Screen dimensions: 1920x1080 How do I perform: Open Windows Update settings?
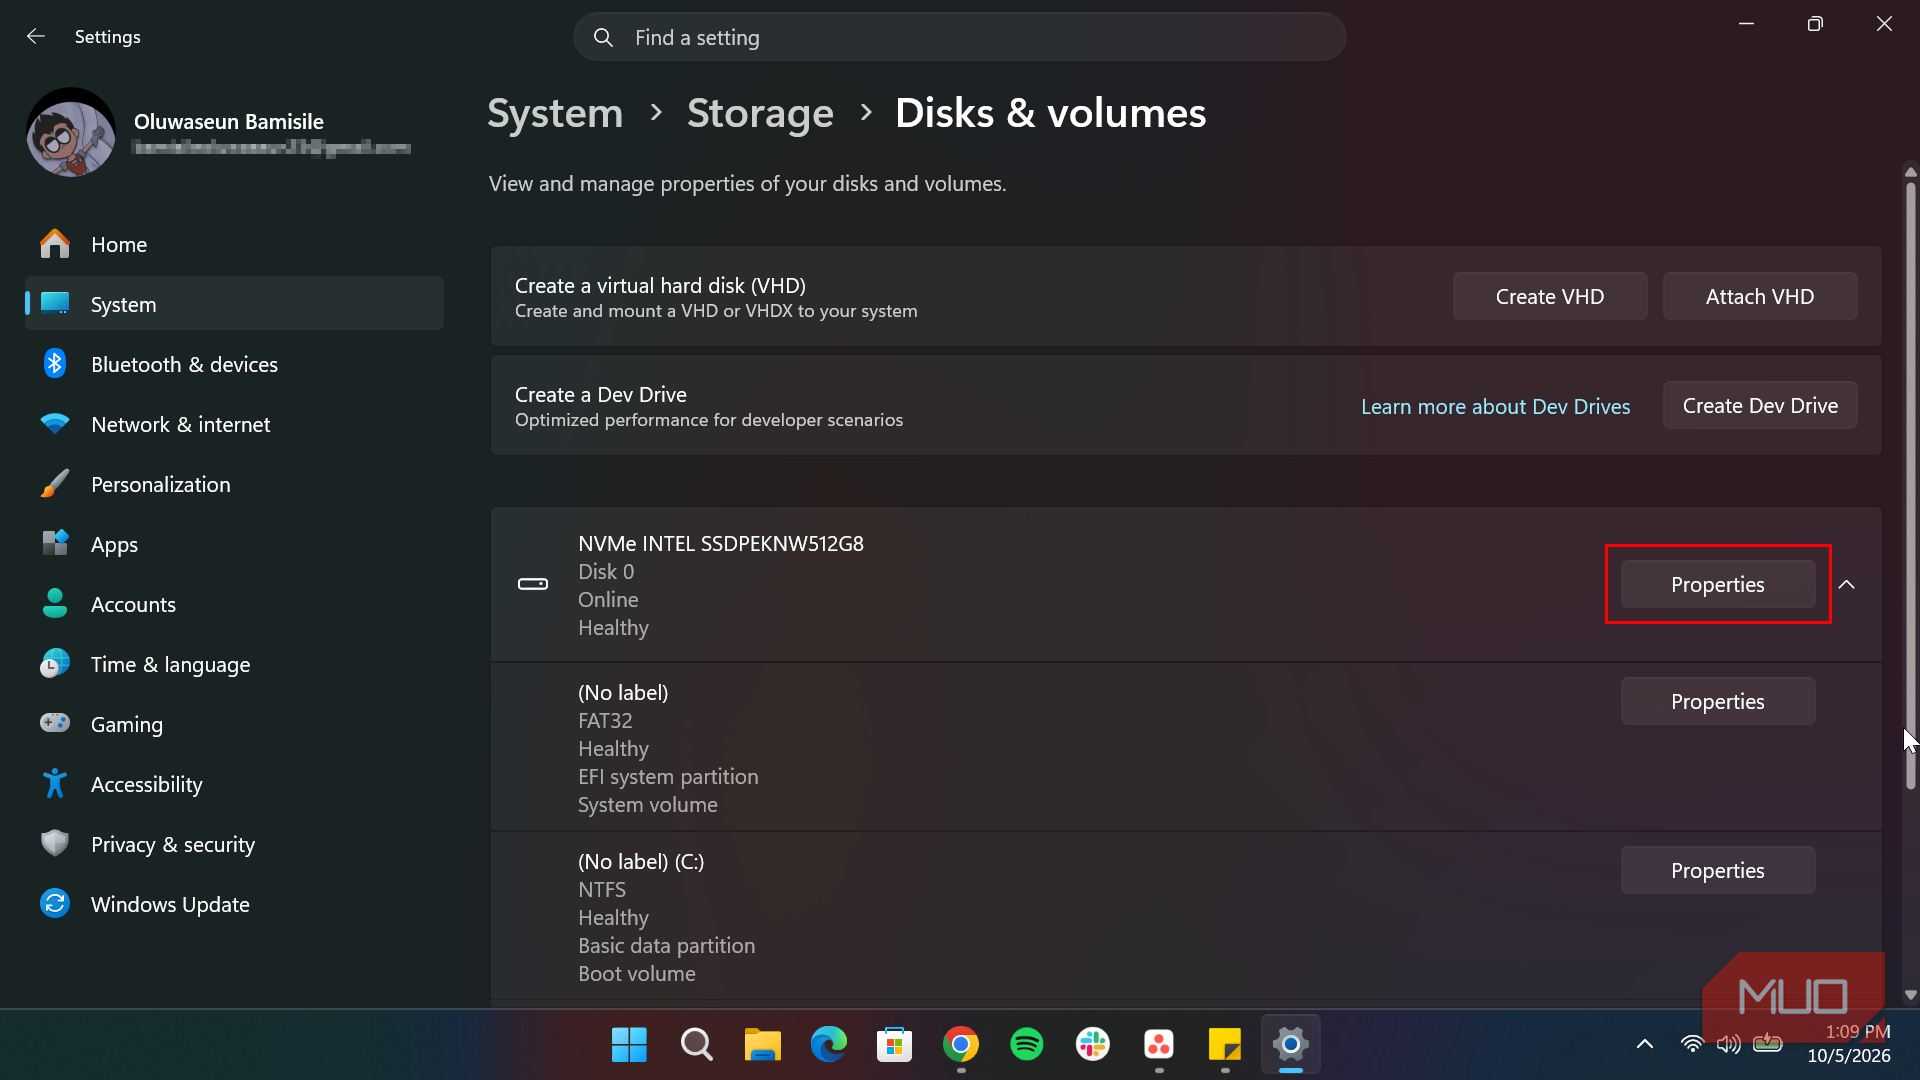pos(234,904)
